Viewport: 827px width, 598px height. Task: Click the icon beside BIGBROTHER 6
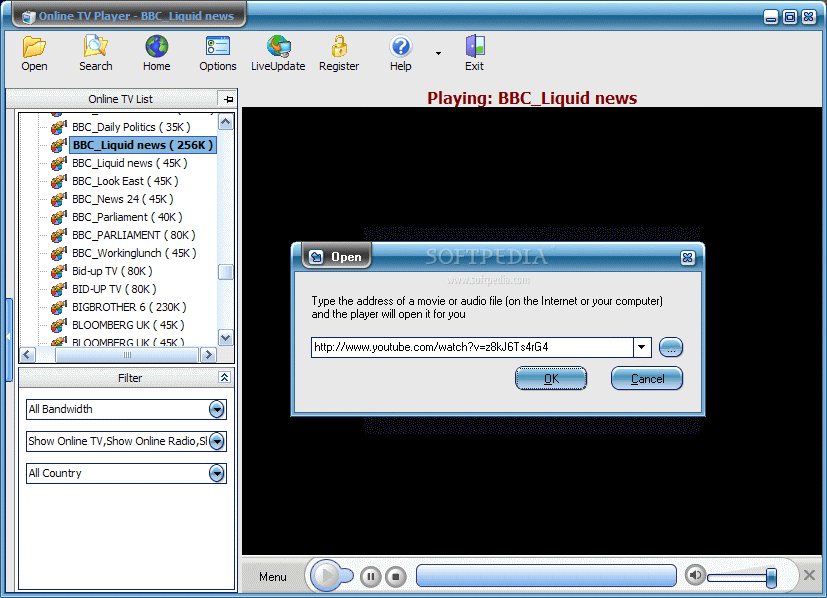click(x=59, y=307)
